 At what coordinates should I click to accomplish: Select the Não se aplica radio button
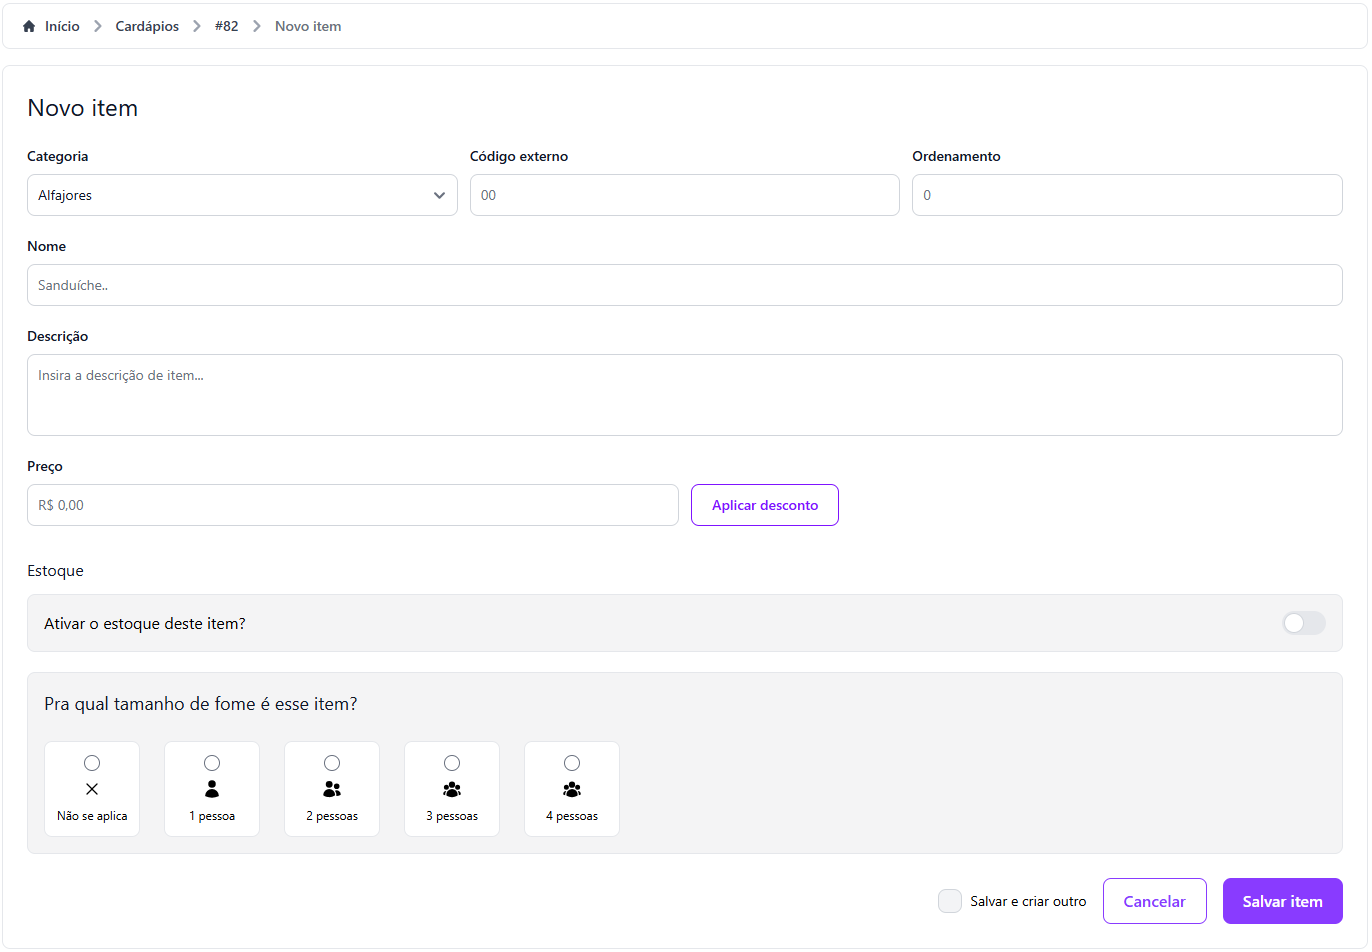tap(92, 763)
